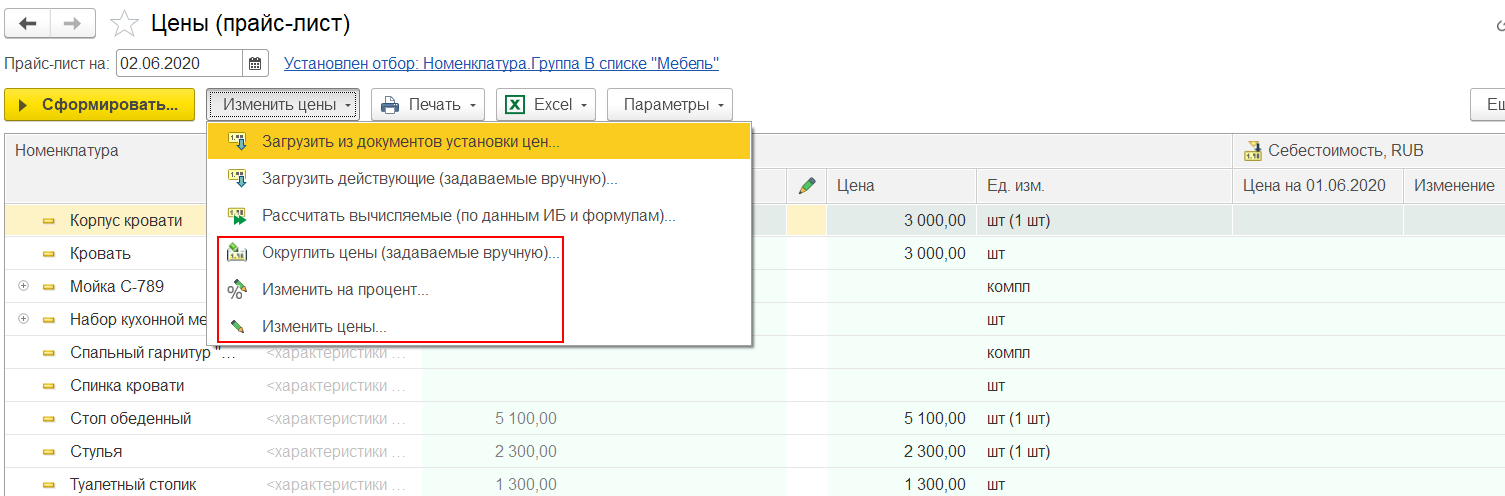This screenshot has width=1505, height=496.
Task: Click the Сформировать button
Action: click(99, 105)
